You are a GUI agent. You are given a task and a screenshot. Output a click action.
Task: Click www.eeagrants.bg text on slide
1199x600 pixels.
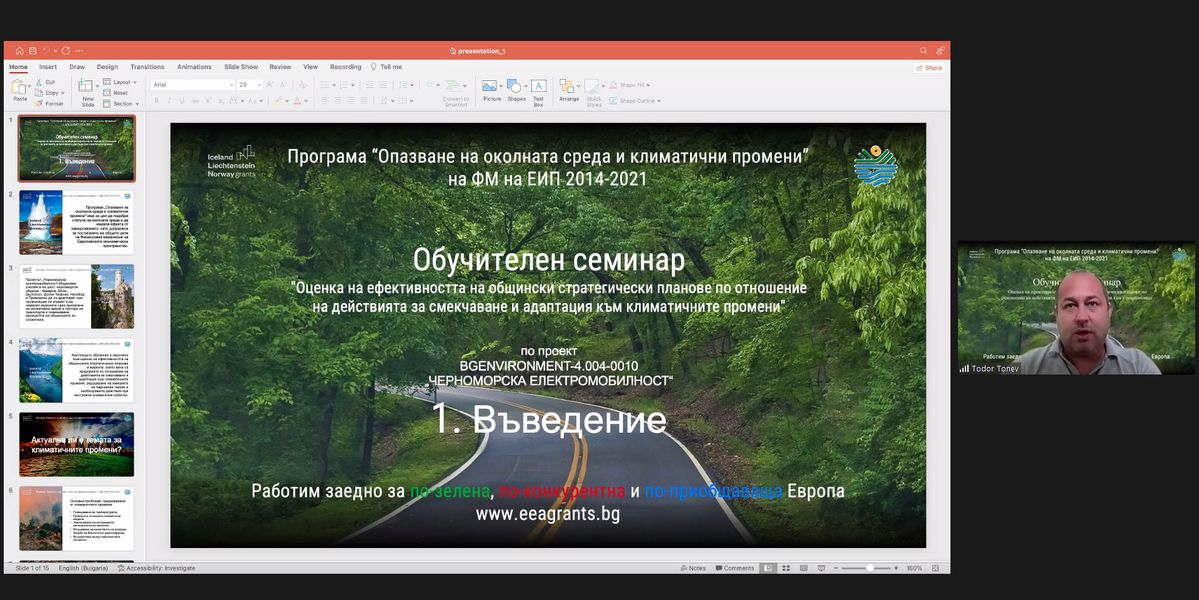548,514
